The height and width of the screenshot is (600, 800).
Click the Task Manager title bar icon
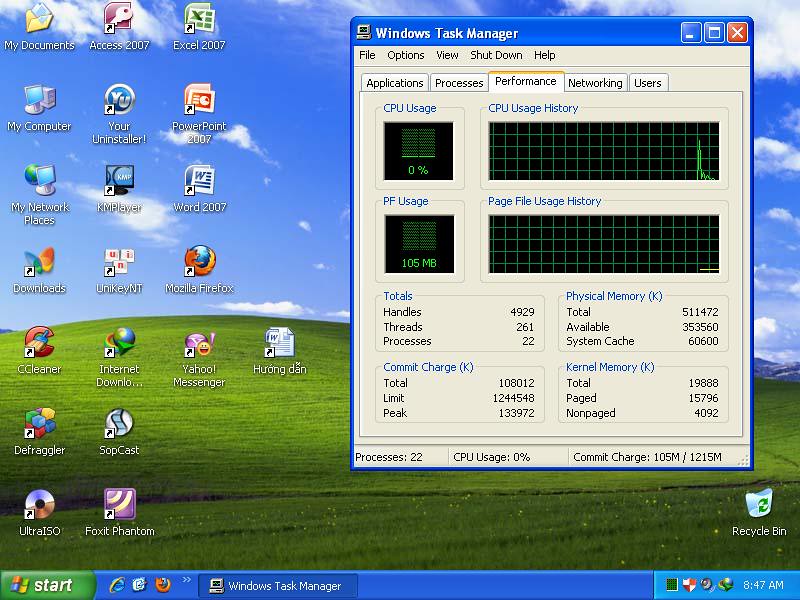(x=364, y=33)
